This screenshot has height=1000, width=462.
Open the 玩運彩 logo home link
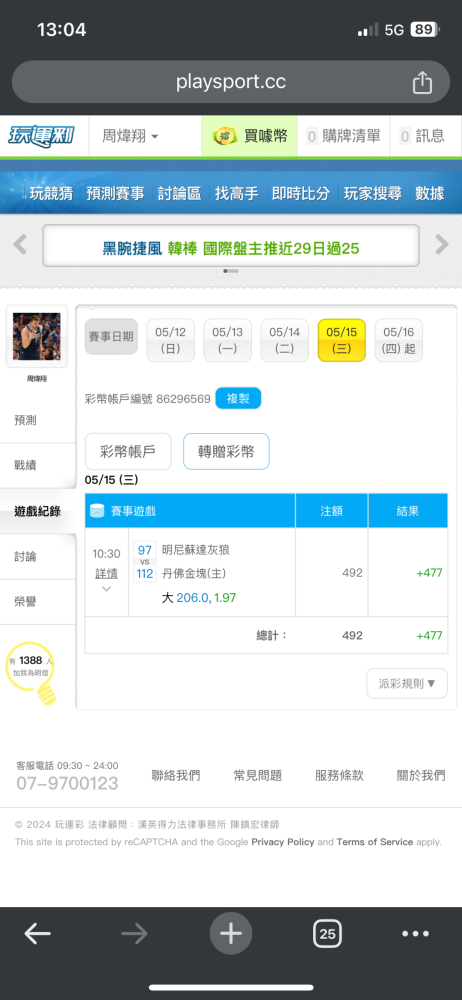(41, 136)
